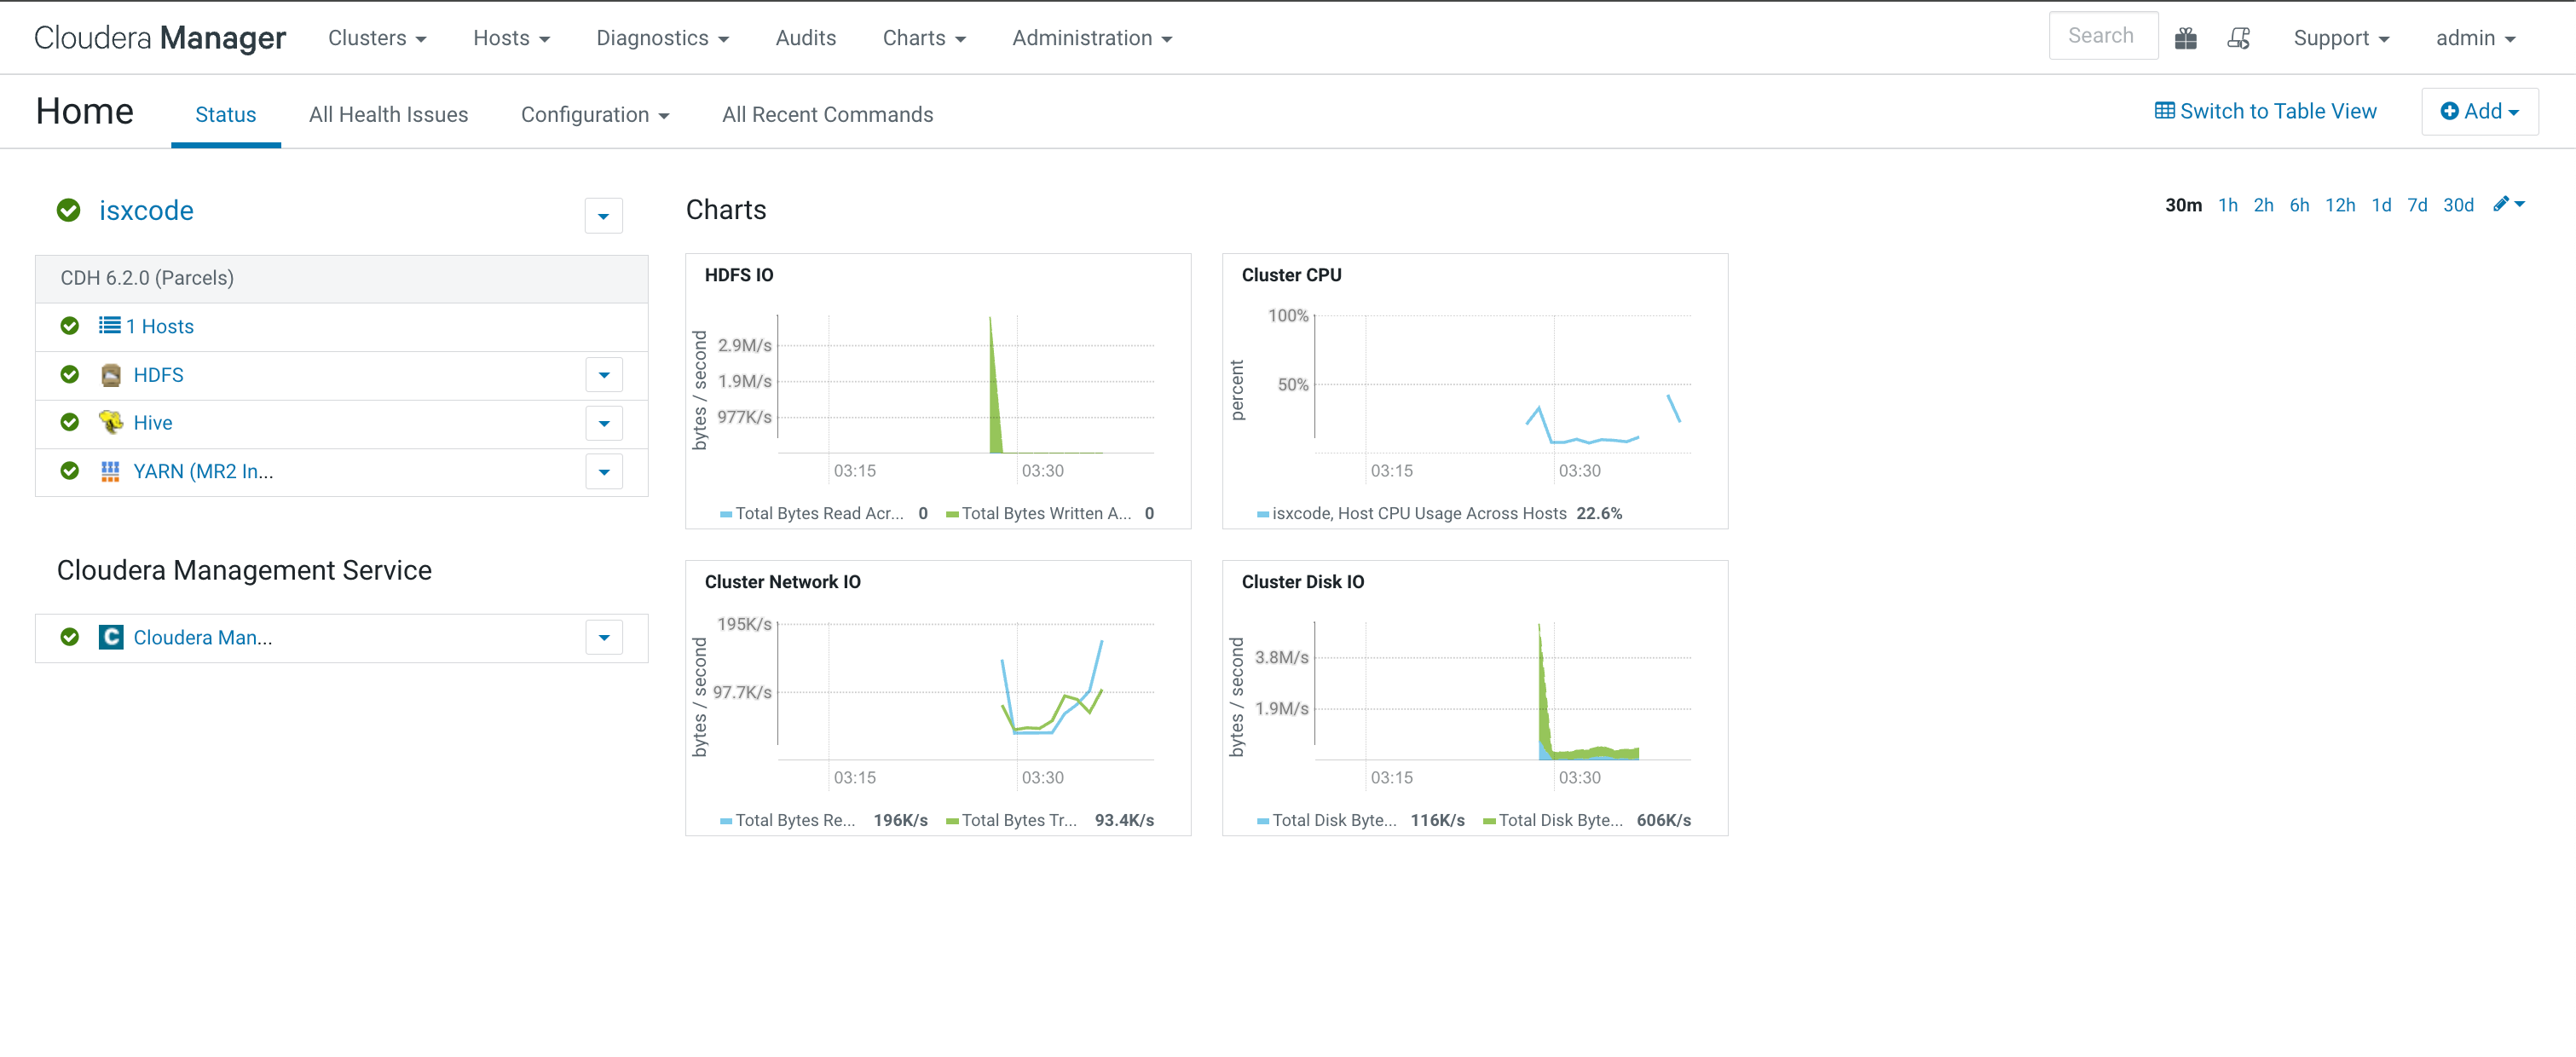Click the Hive bee icon
2576x1057 pixels.
[111, 423]
